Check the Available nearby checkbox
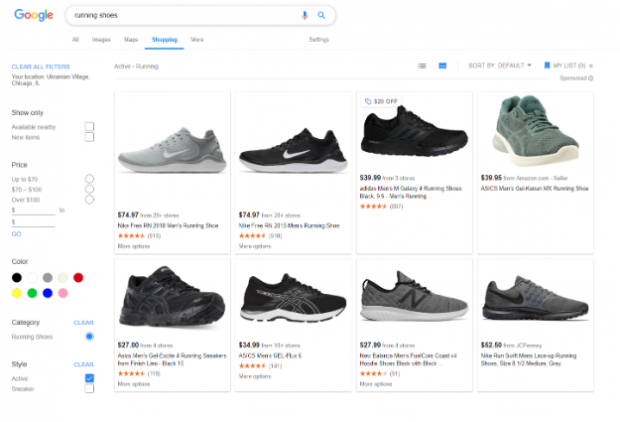Viewport: 620px width, 422px height. 89,127
